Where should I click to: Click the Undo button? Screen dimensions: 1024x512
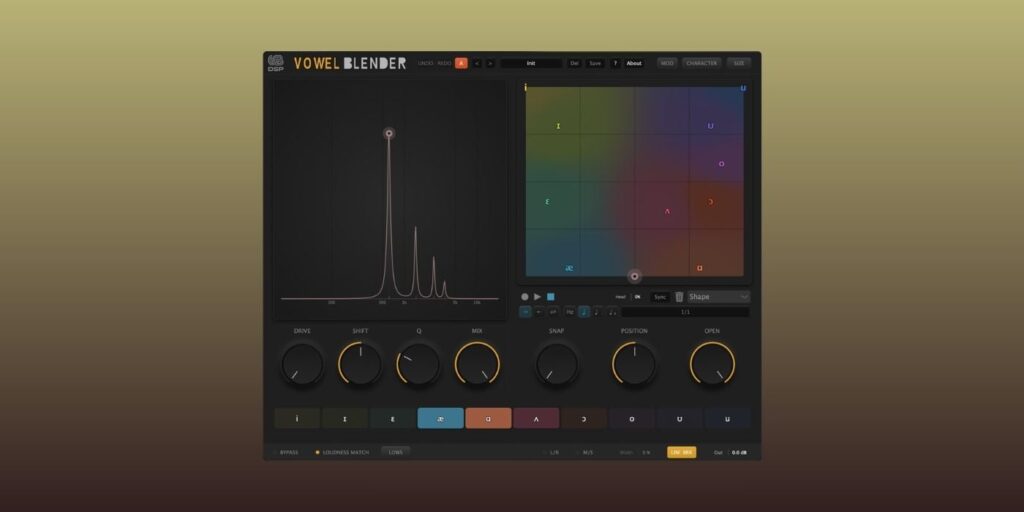click(425, 63)
